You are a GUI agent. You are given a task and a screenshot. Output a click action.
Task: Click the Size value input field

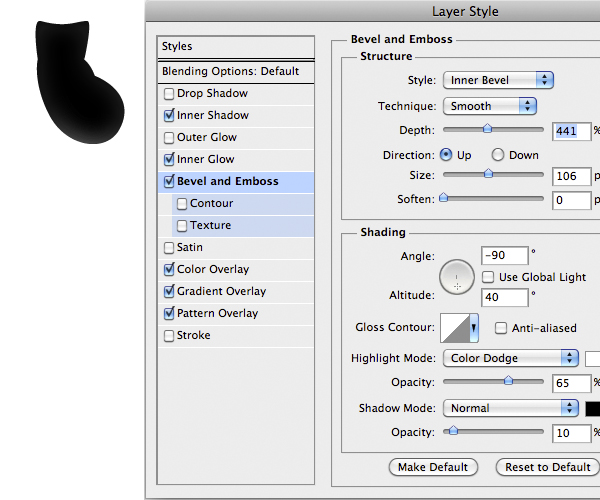click(570, 177)
